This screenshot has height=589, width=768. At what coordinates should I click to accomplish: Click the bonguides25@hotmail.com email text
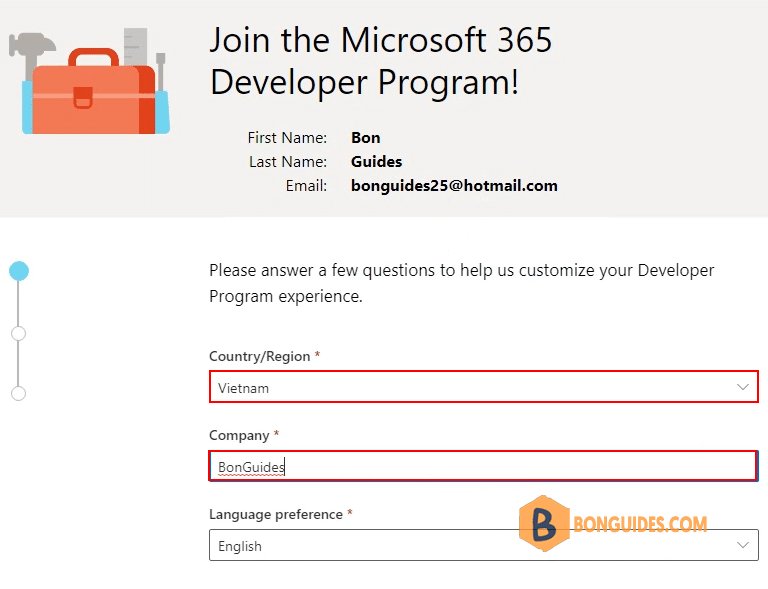454,186
